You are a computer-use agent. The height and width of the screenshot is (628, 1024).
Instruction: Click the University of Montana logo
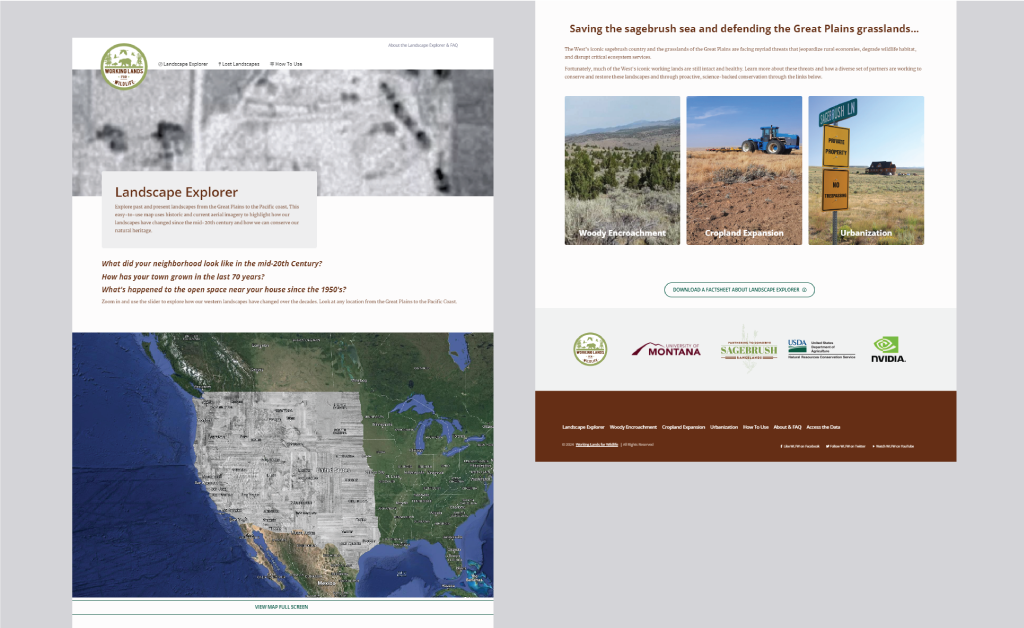point(666,349)
